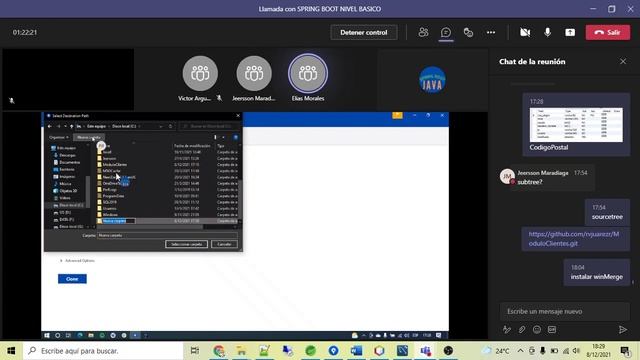640x360 pixels.
Task: Go up one level in folder dialog
Action: [71, 127]
